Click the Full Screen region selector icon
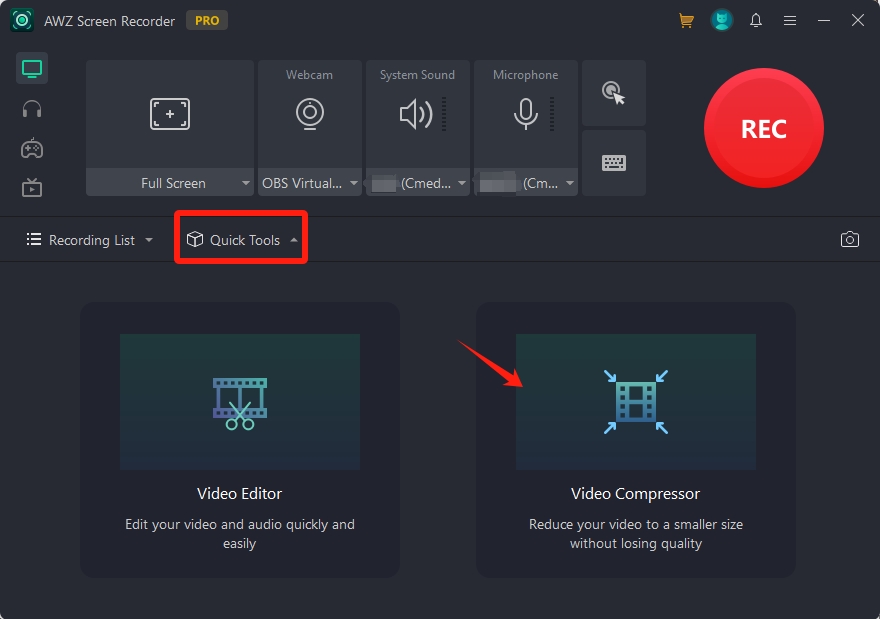Screen dimensions: 880x619 (x=169, y=114)
